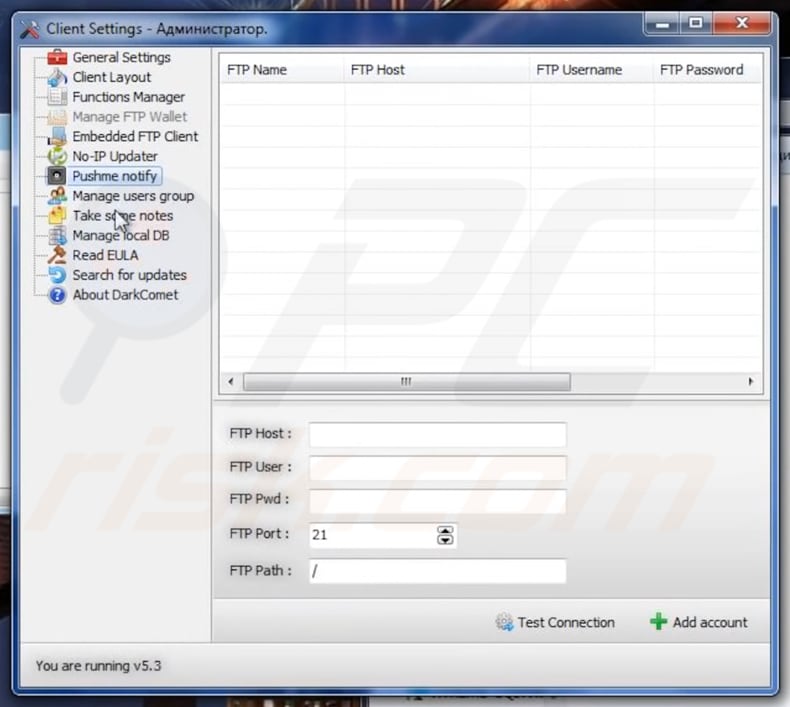
Task: Open Take some notes entry
Action: (122, 216)
